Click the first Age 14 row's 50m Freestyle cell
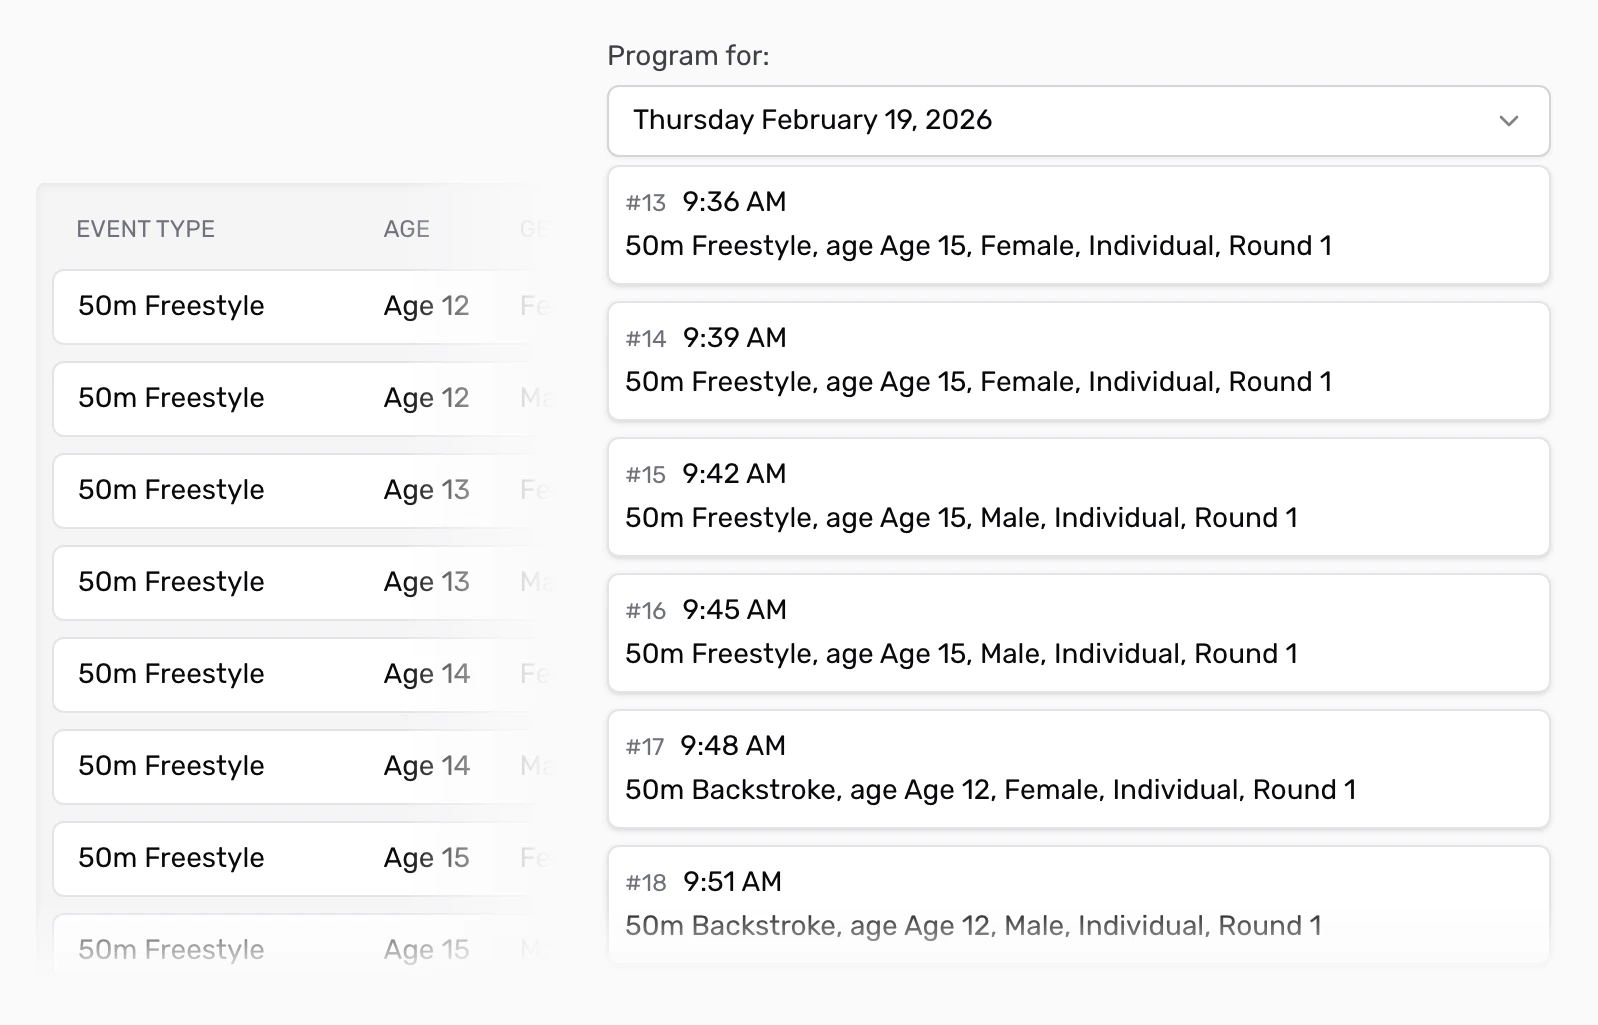The image size is (1598, 1025). point(171,674)
